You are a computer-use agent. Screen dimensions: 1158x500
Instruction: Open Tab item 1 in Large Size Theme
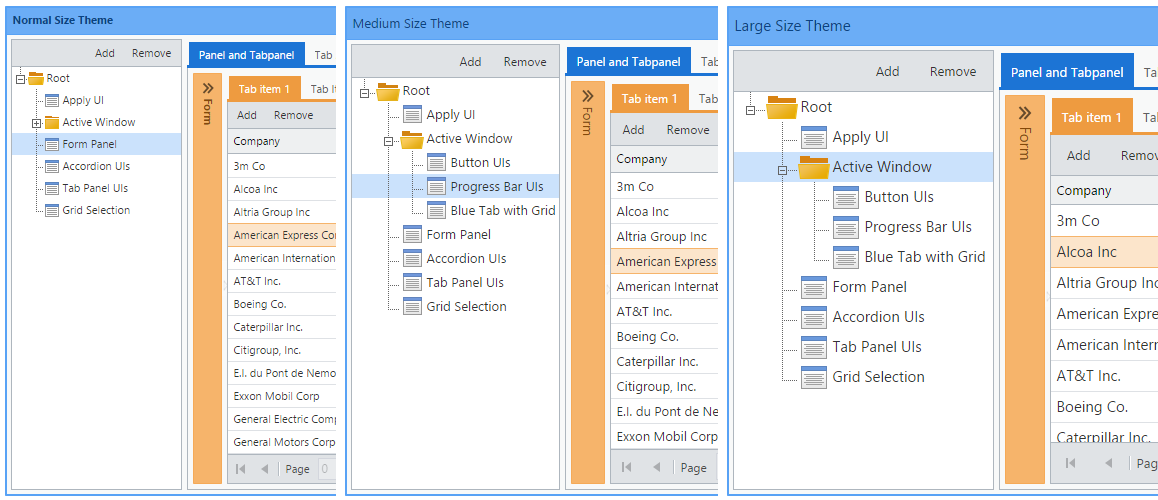1092,117
